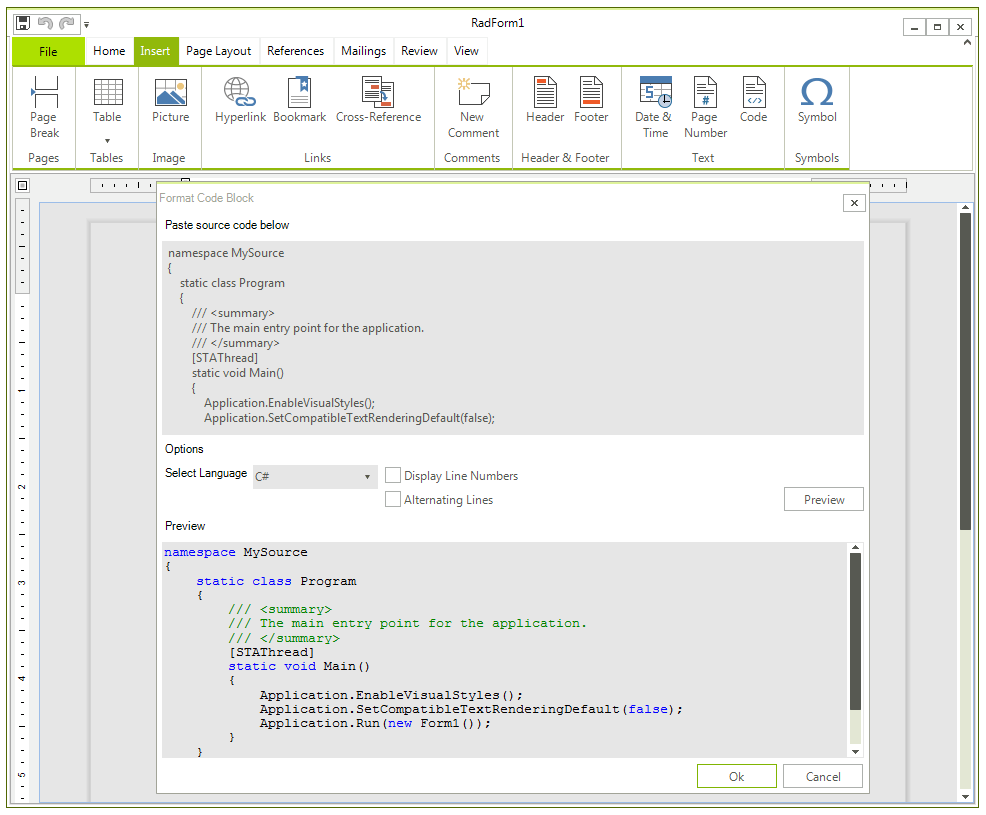The height and width of the screenshot is (815, 986).
Task: Confirm the code block with Ok
Action: (x=737, y=776)
